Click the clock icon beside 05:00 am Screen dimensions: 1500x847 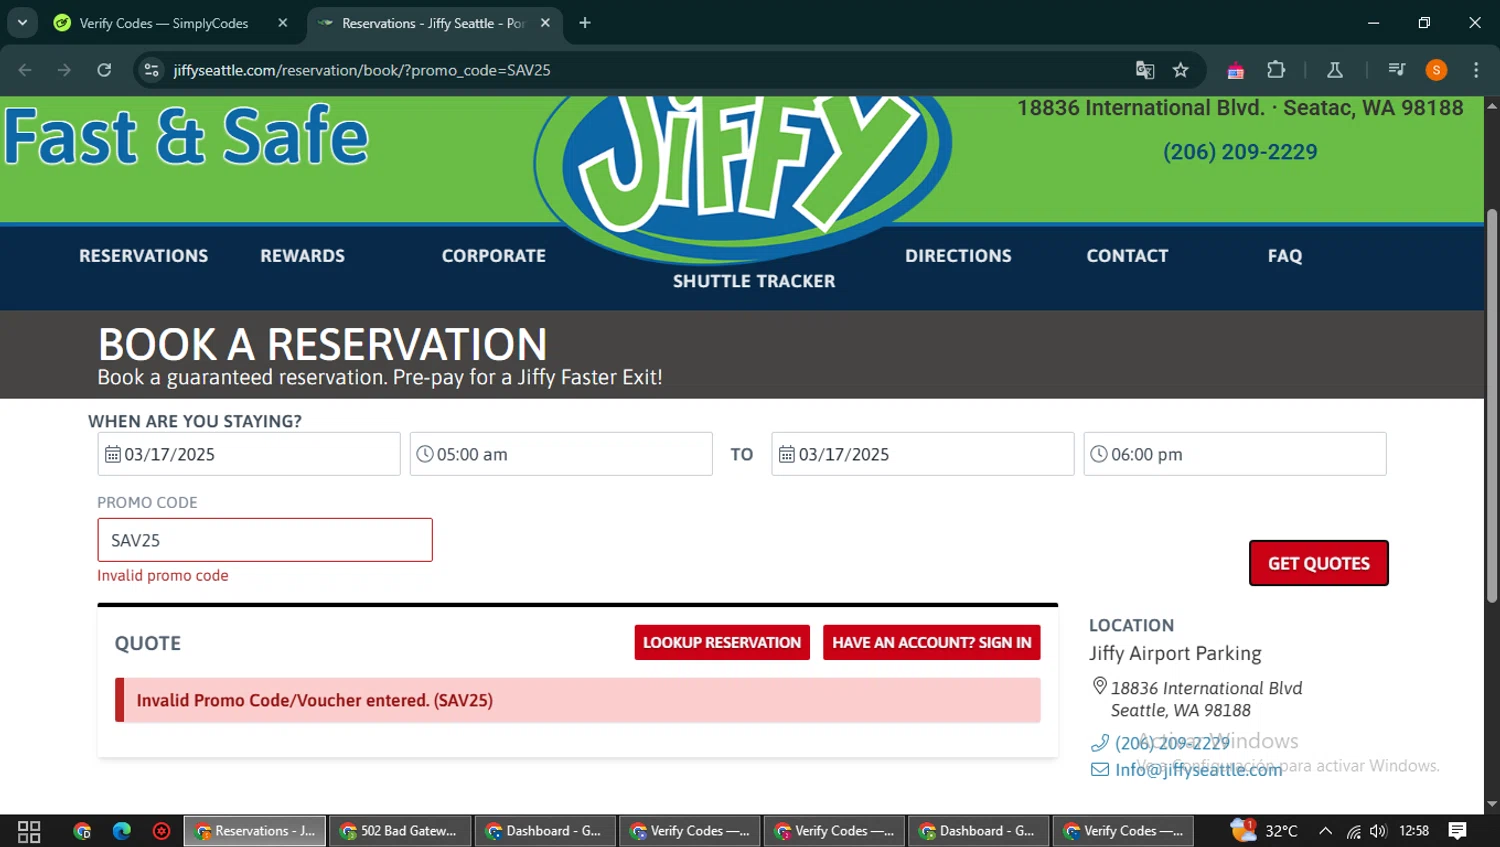425,454
